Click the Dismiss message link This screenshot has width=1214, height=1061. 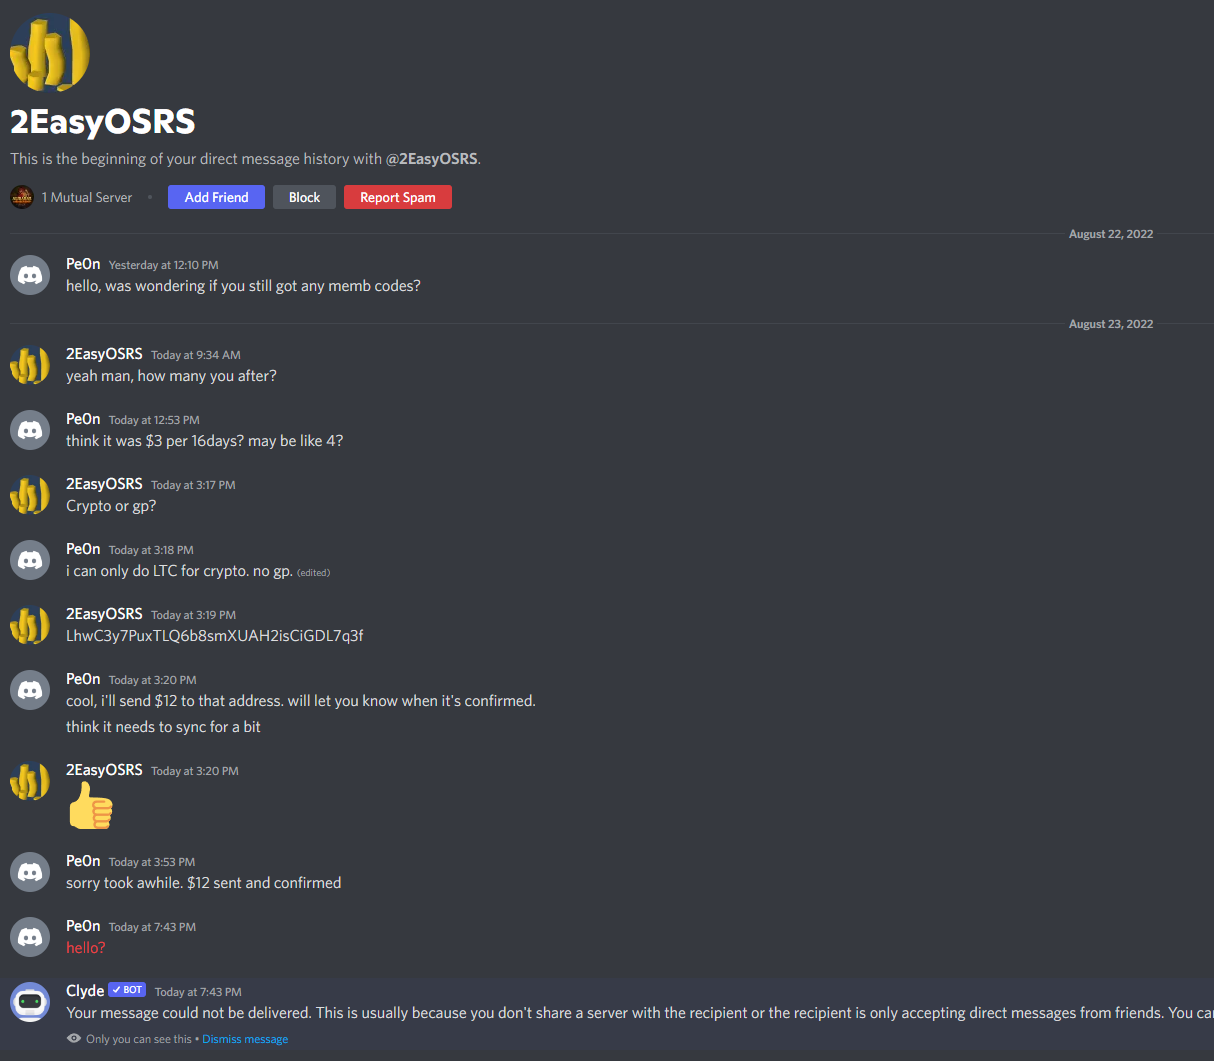[x=245, y=1039]
